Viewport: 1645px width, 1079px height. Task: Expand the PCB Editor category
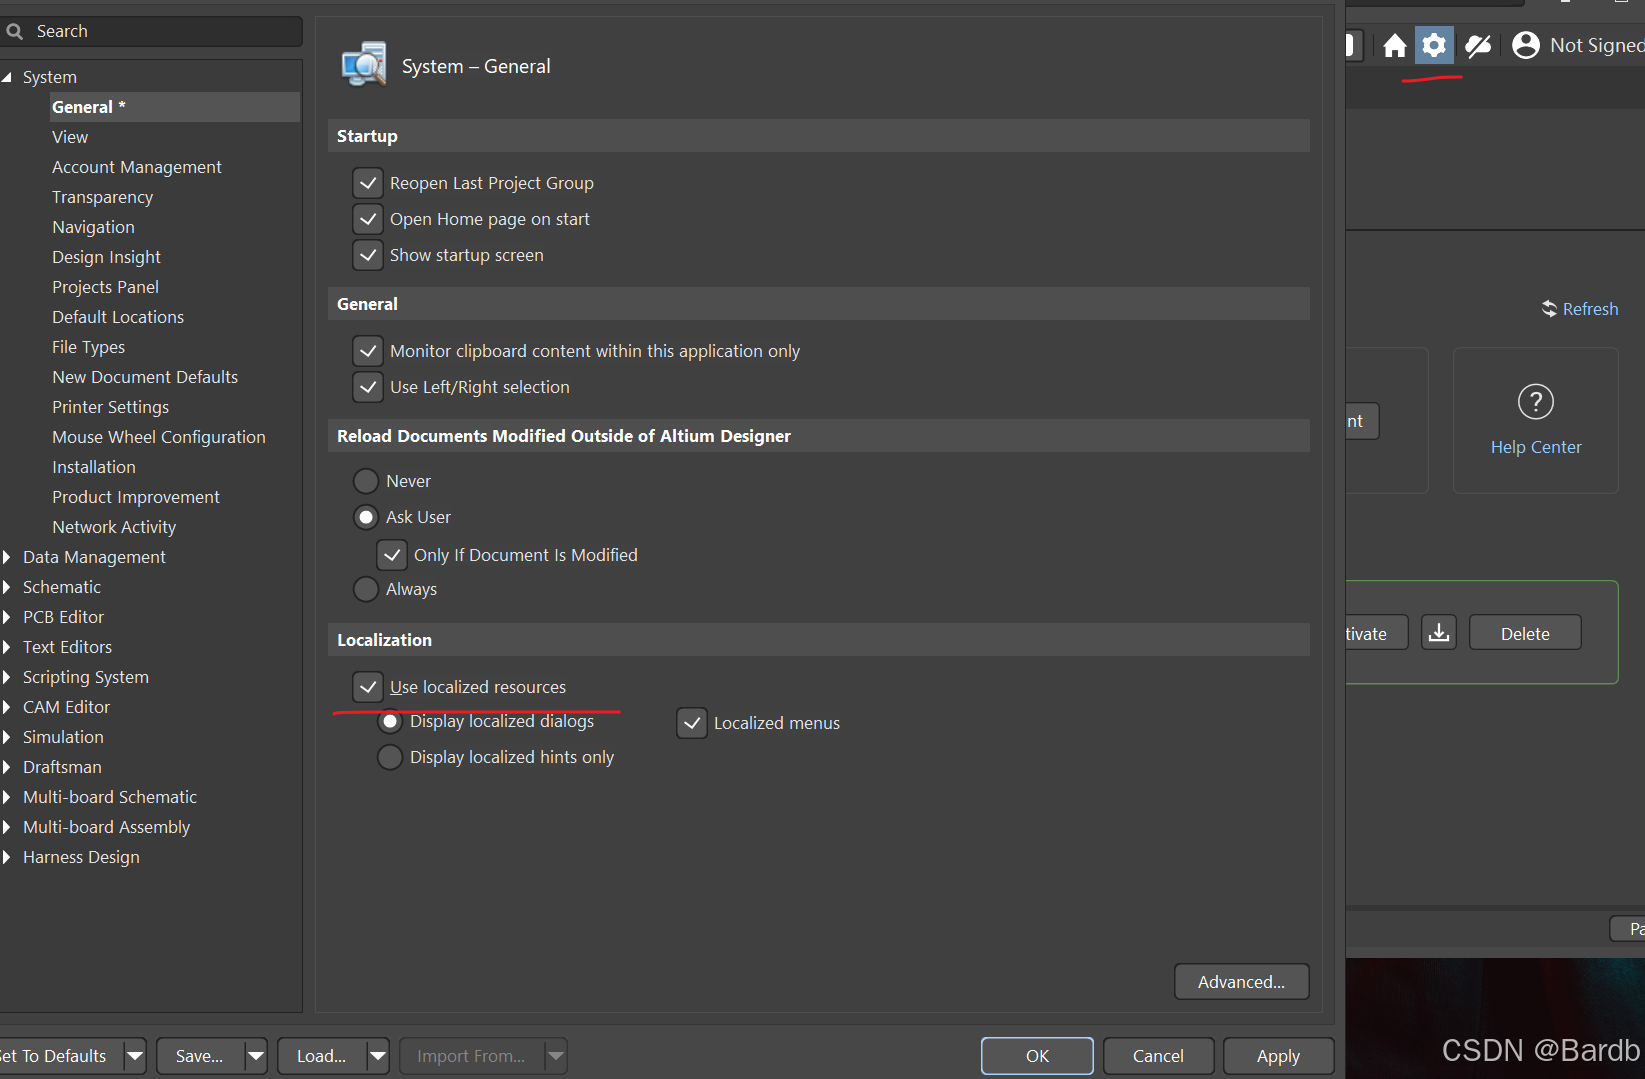pos(7,617)
